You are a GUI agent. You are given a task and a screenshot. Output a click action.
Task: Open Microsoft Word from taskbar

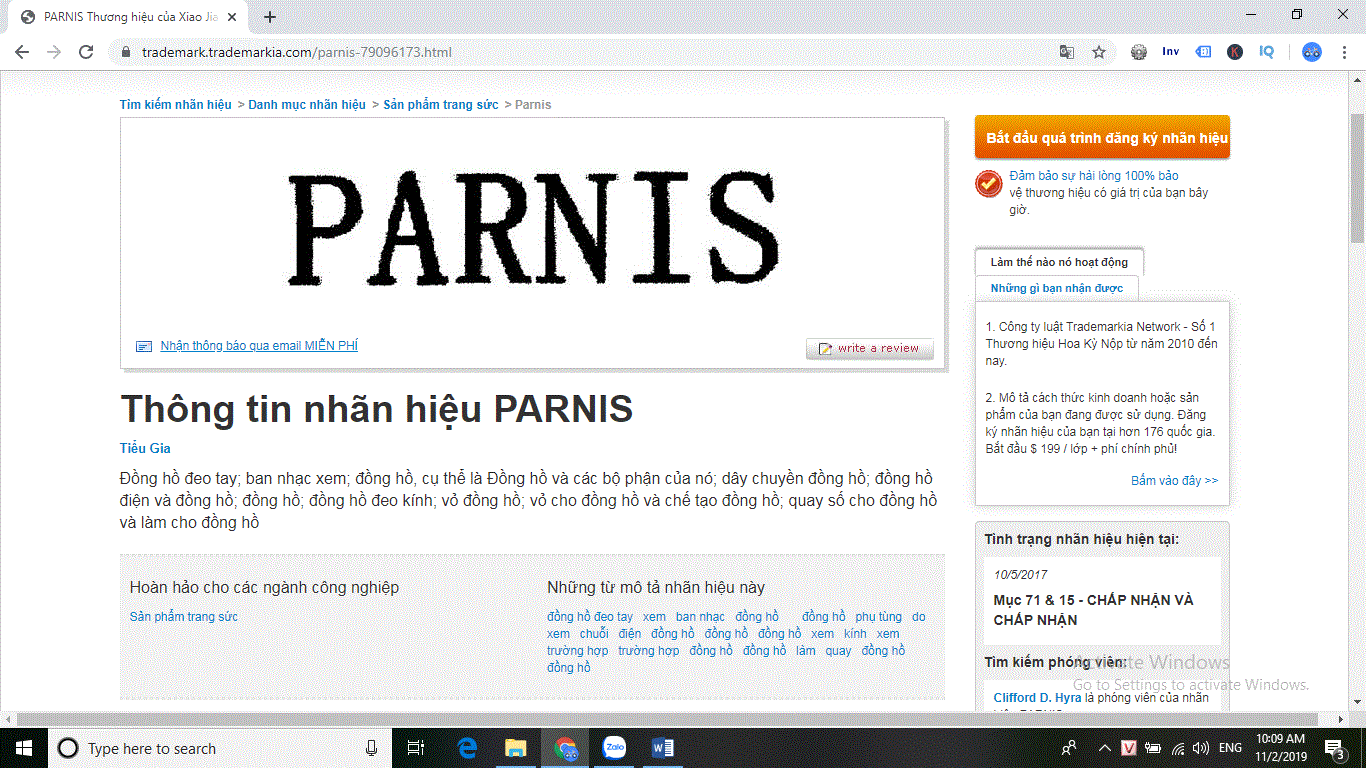click(x=662, y=748)
